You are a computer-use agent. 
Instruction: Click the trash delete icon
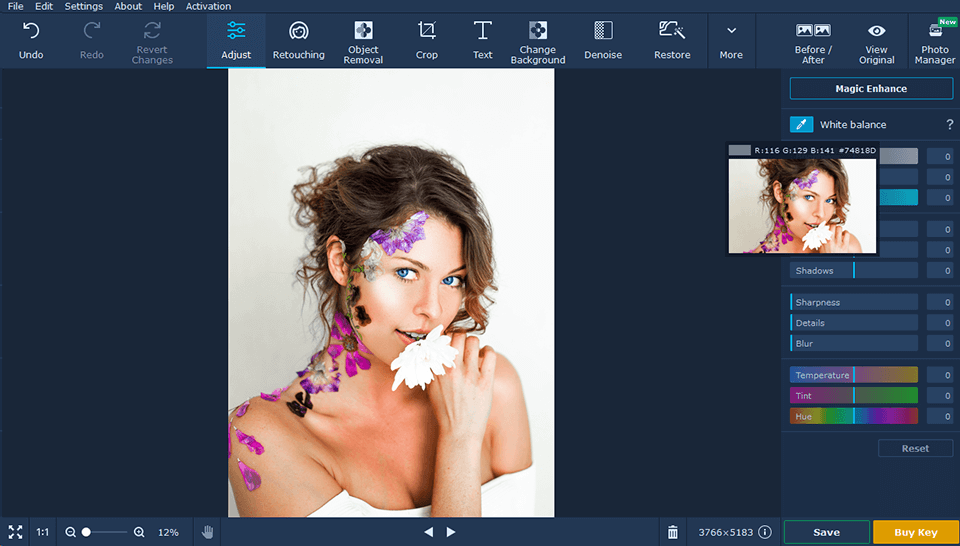coord(673,532)
